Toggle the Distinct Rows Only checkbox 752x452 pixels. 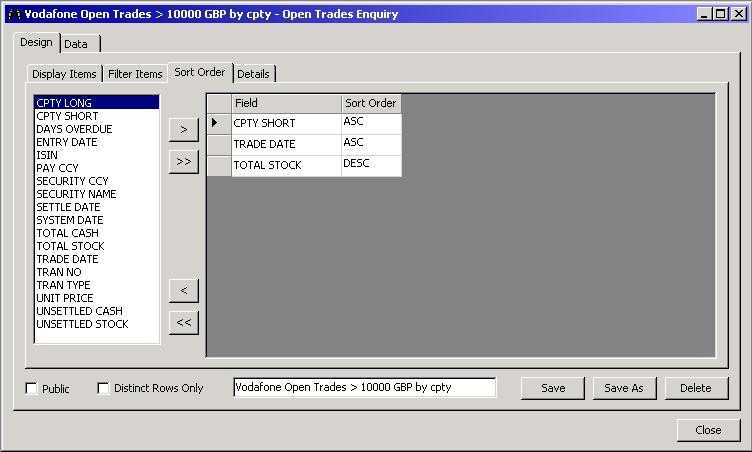coord(104,388)
